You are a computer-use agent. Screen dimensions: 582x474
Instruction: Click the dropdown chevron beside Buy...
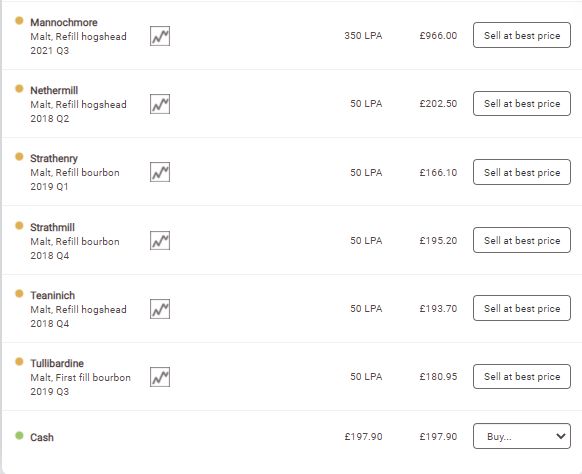coord(561,436)
